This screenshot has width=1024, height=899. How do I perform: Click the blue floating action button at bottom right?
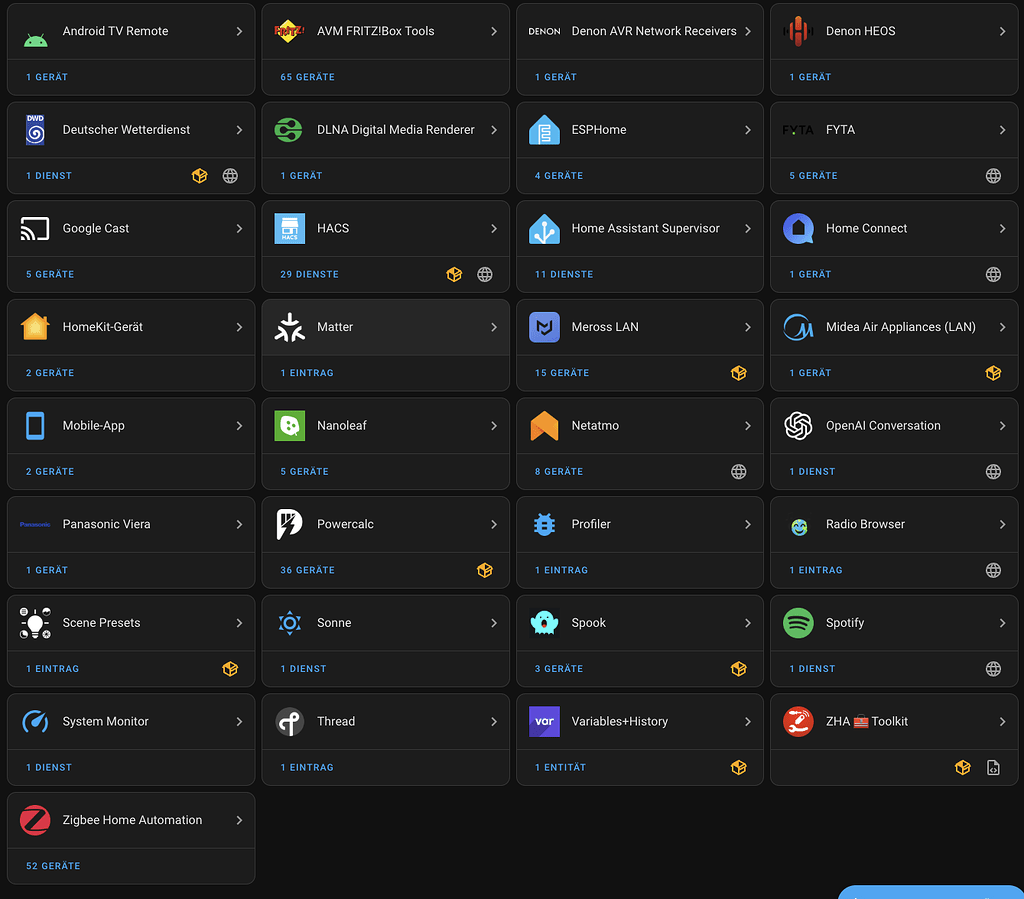pyautogui.click(x=931, y=892)
